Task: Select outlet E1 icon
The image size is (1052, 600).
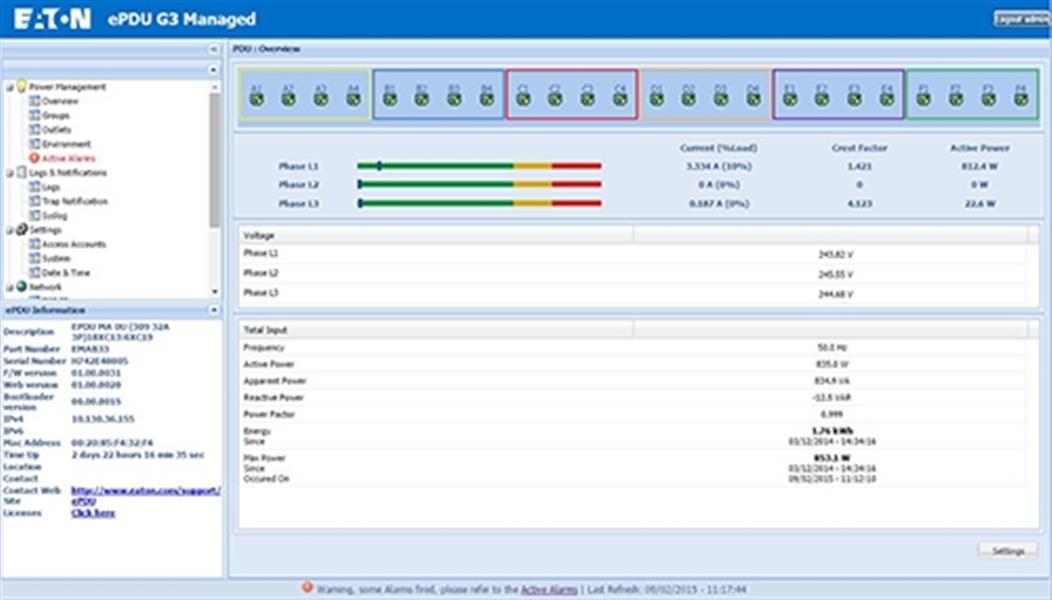Action: (790, 99)
